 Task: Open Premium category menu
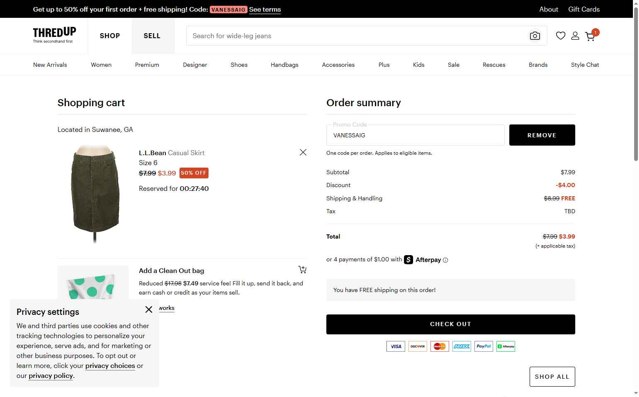point(147,65)
